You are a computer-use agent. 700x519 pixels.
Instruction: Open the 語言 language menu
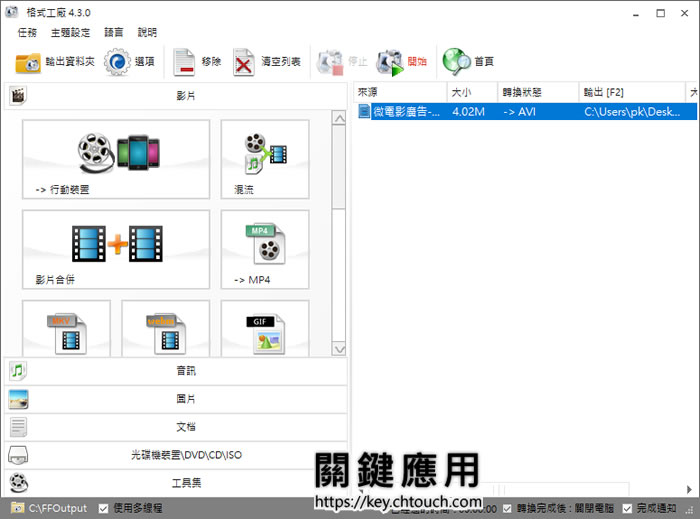point(114,32)
